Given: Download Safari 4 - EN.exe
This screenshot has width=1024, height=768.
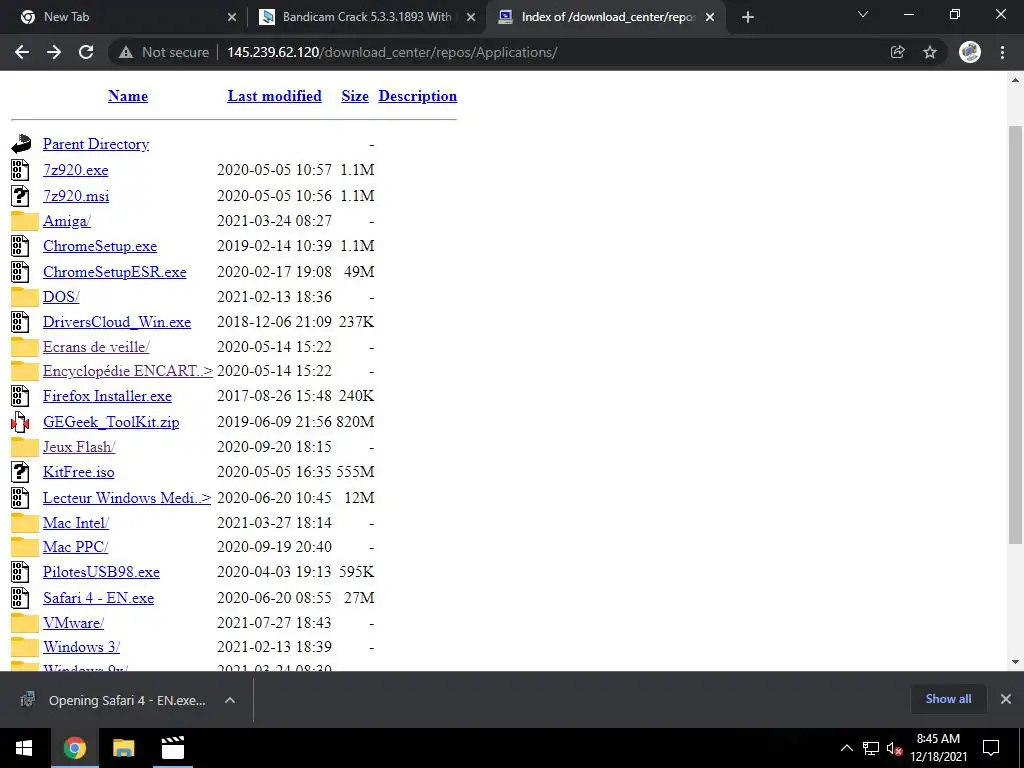Looking at the screenshot, I should point(99,598).
